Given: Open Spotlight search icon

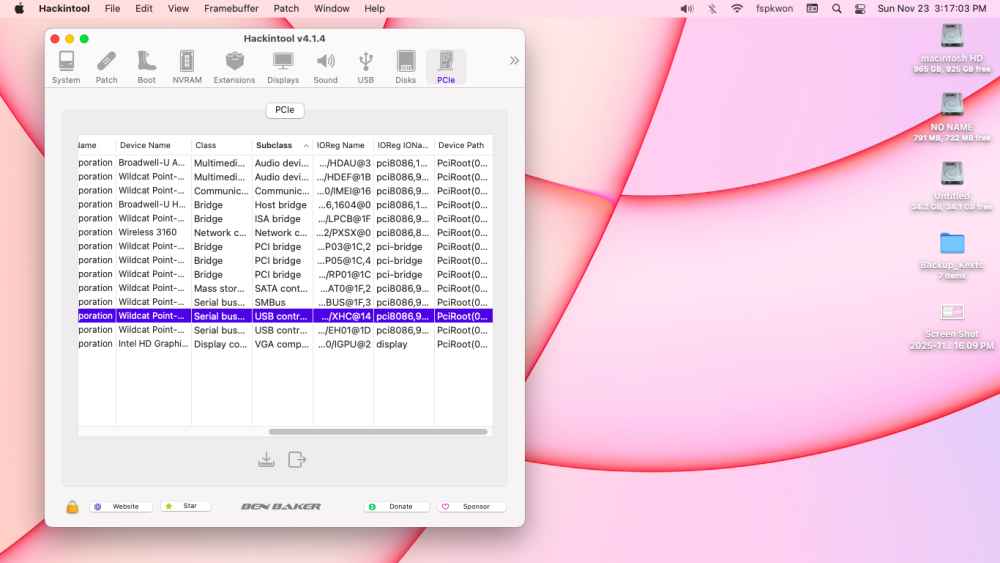Looking at the screenshot, I should coord(836,8).
